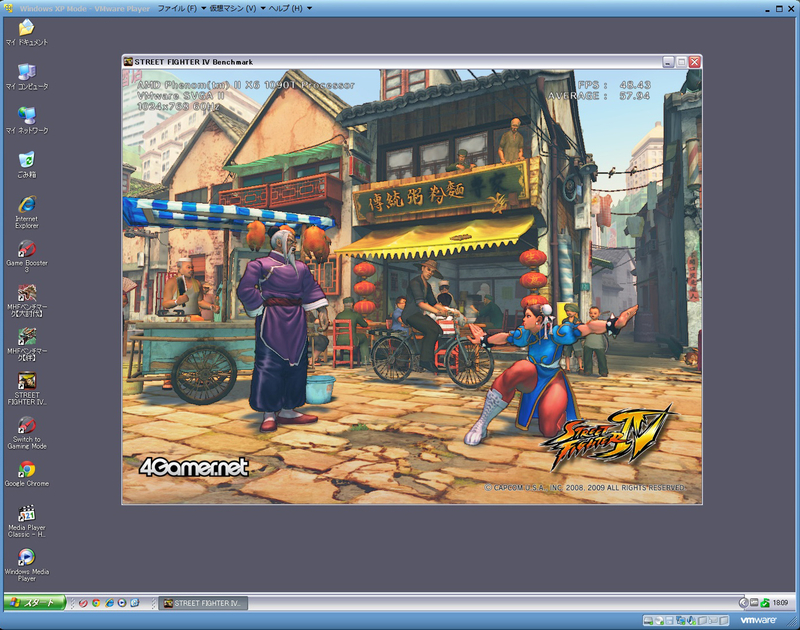This screenshot has width=800, height=630.
Task: Launch Game Booster from the quick launch bar
Action: click(83, 603)
